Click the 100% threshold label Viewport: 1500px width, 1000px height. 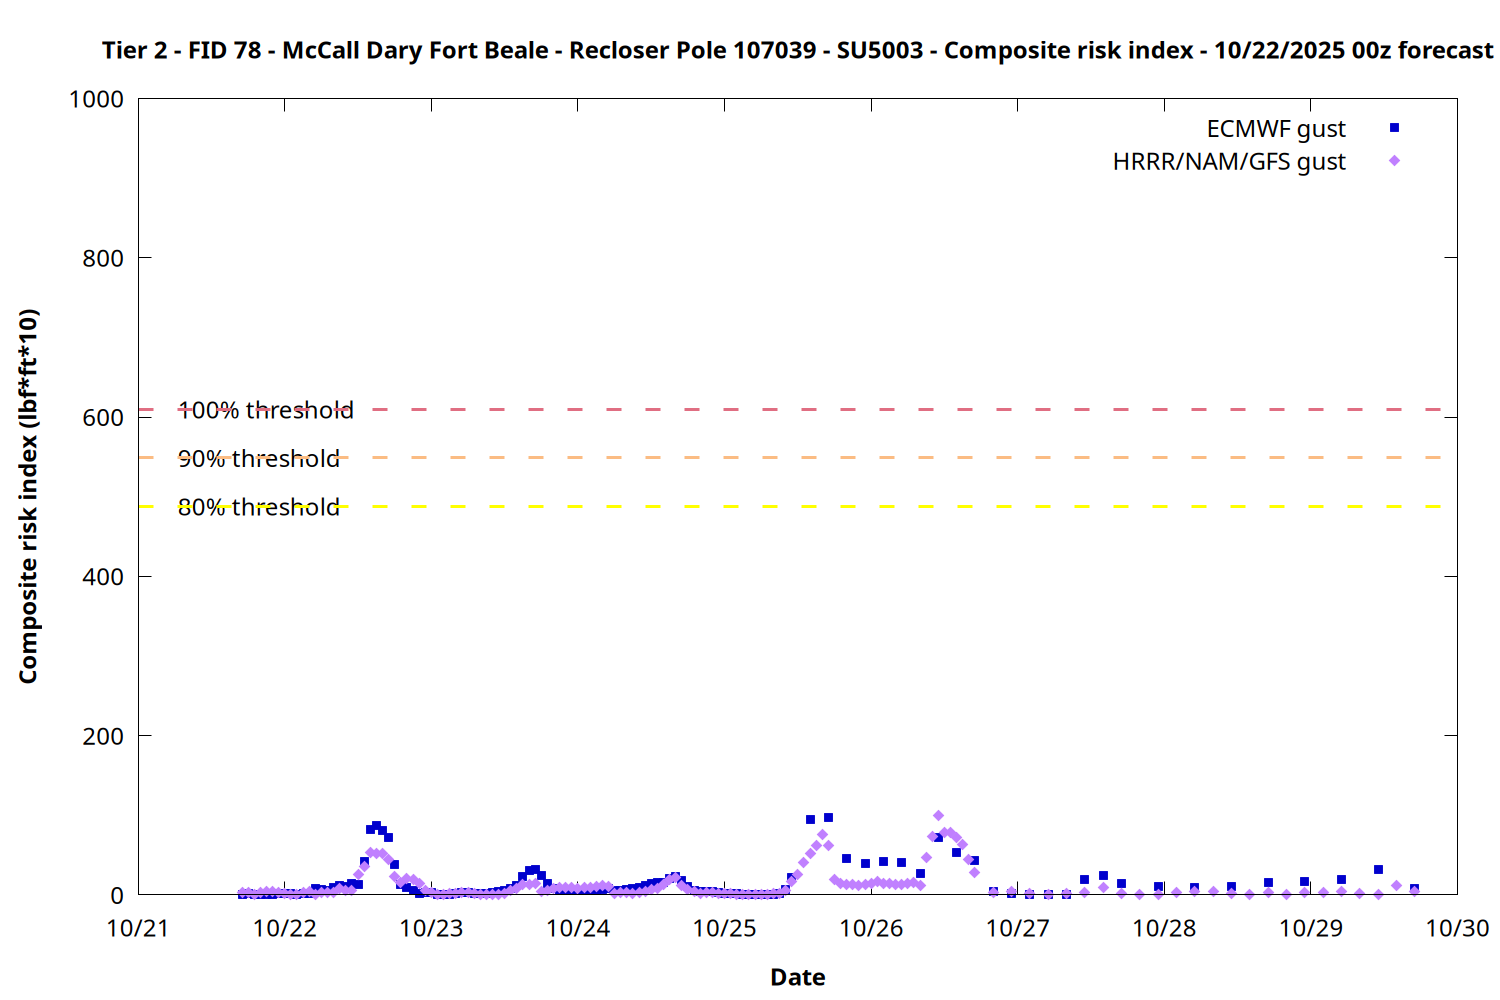[265, 410]
